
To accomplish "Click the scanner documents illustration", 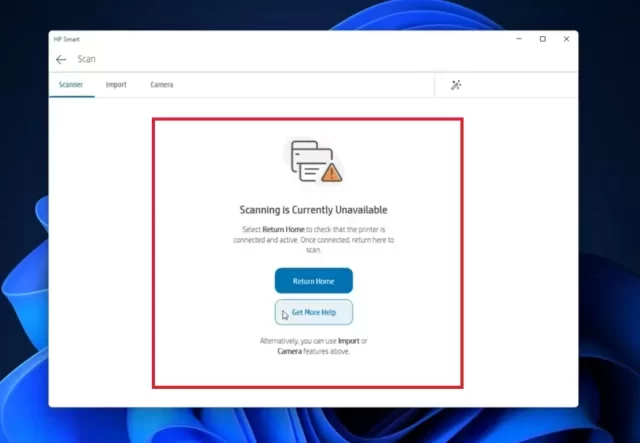I will (310, 160).
